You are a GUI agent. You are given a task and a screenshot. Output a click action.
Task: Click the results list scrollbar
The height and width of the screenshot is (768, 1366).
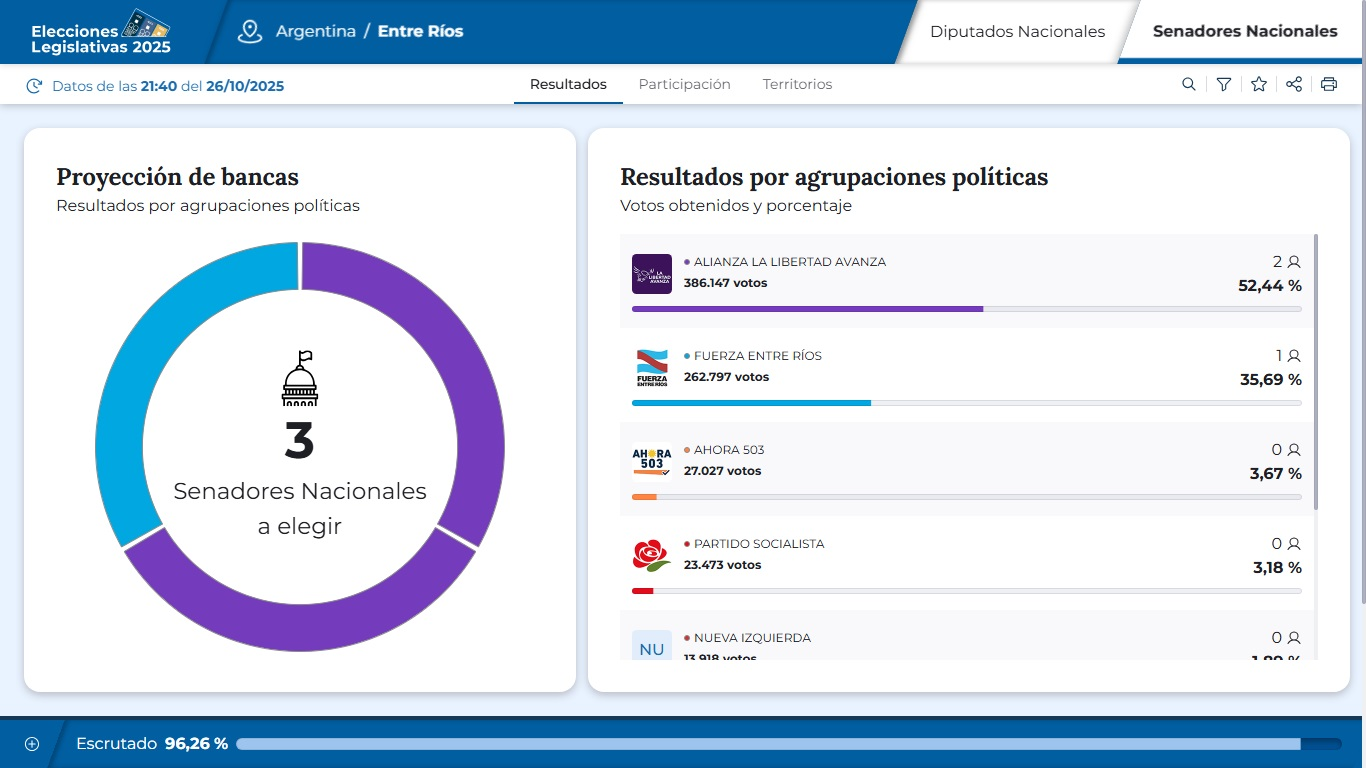point(1316,370)
